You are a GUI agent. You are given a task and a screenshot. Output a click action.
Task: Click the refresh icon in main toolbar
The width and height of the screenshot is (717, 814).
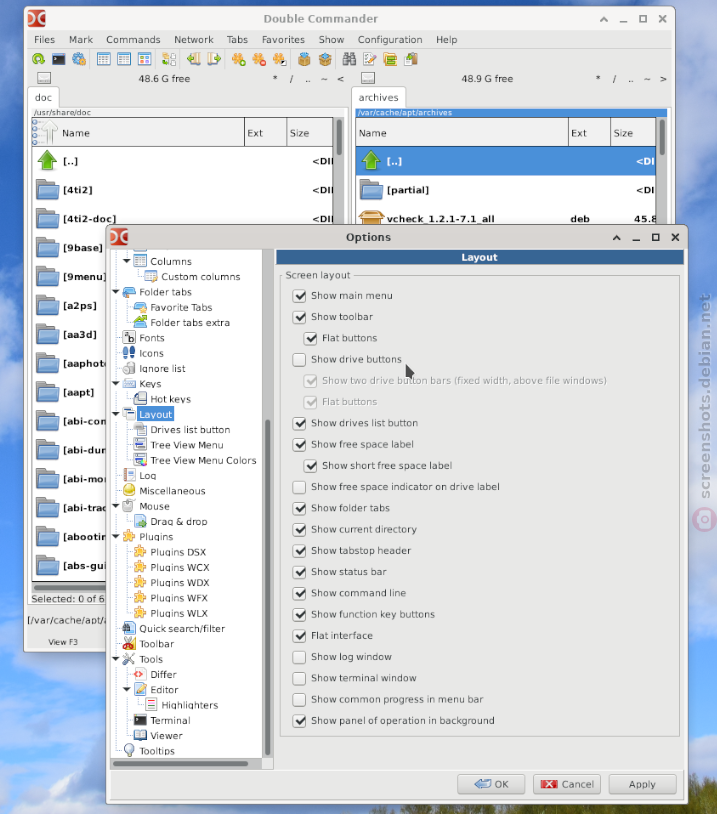38,59
